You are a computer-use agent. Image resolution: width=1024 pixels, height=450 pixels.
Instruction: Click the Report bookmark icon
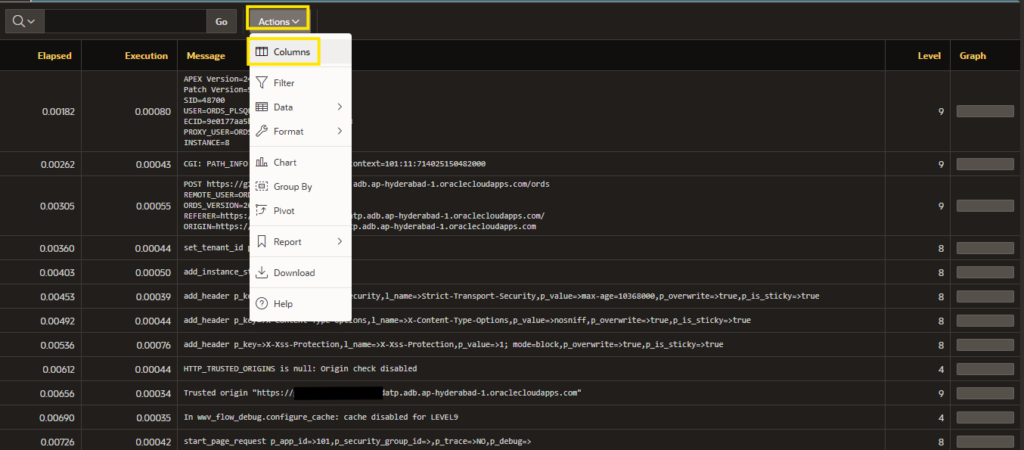click(261, 242)
